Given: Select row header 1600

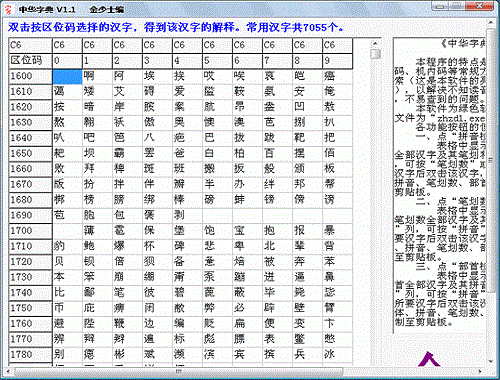Looking at the screenshot, I should click(31, 76).
